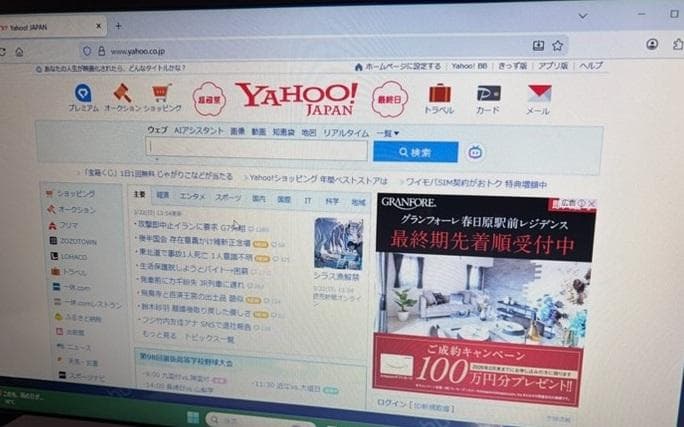
Task: Open the Shopping cart icon in header
Action: (161, 93)
